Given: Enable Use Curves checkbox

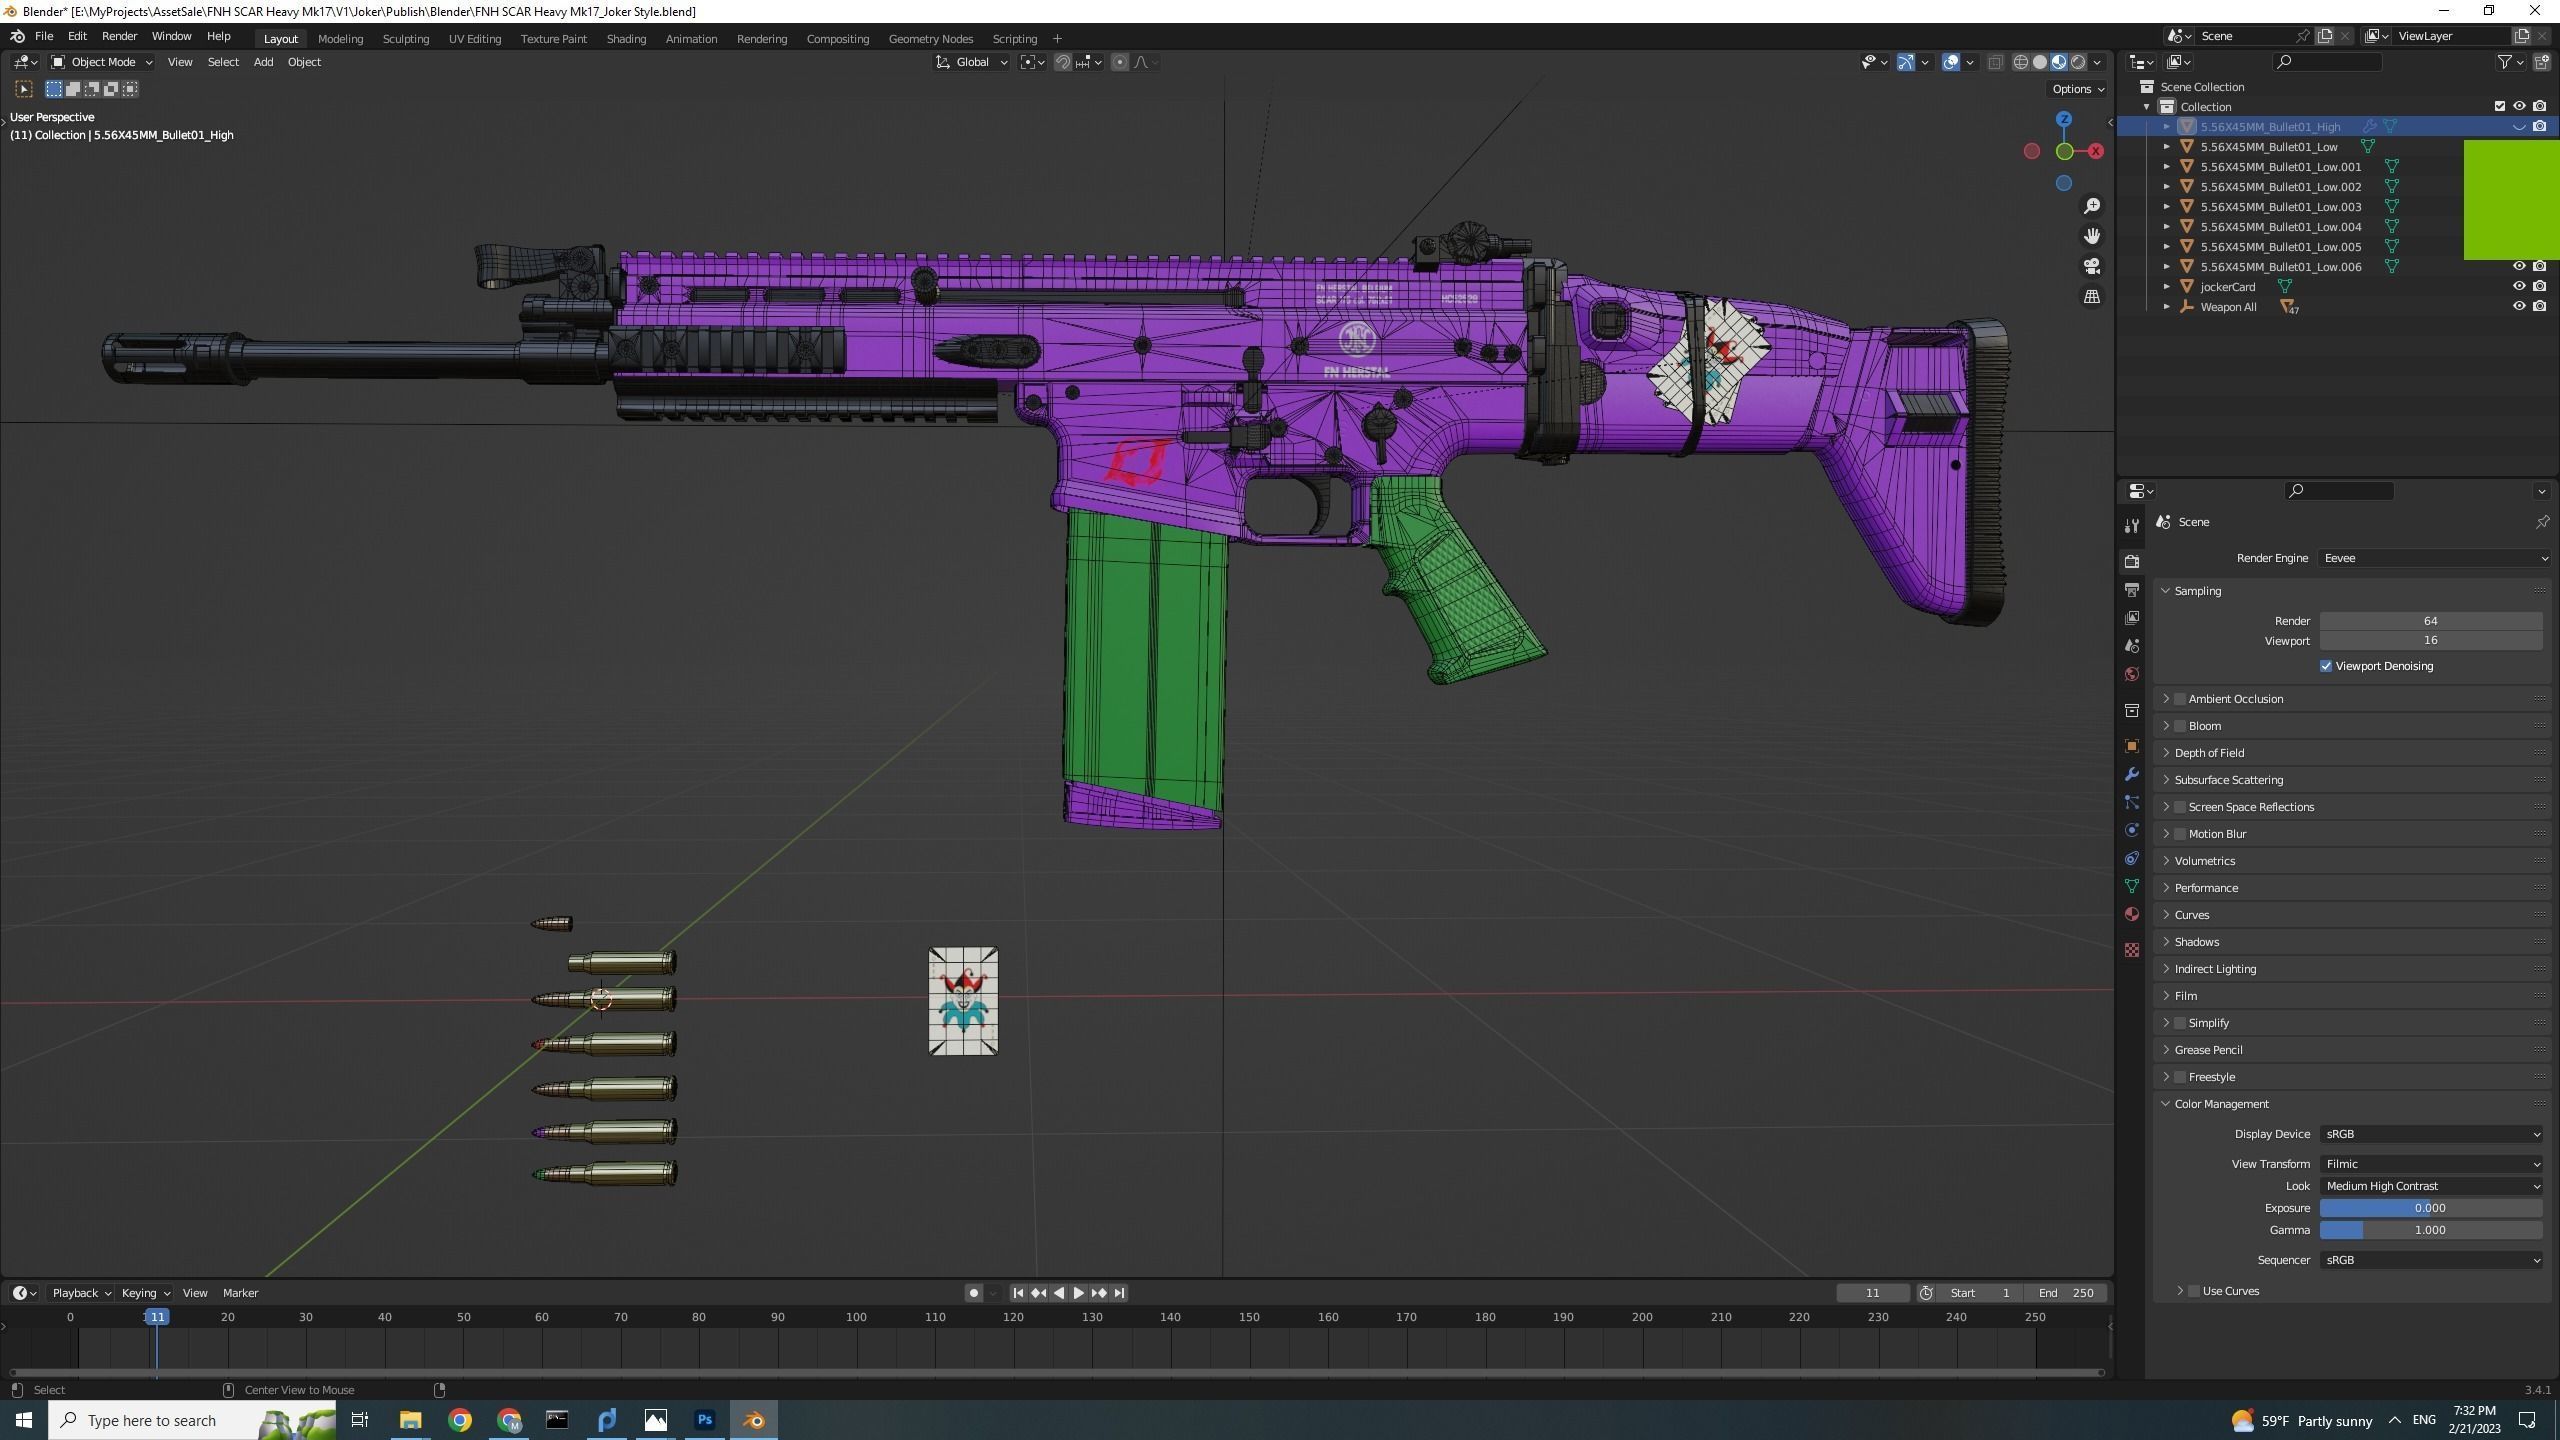Looking at the screenshot, I should click(2194, 1291).
